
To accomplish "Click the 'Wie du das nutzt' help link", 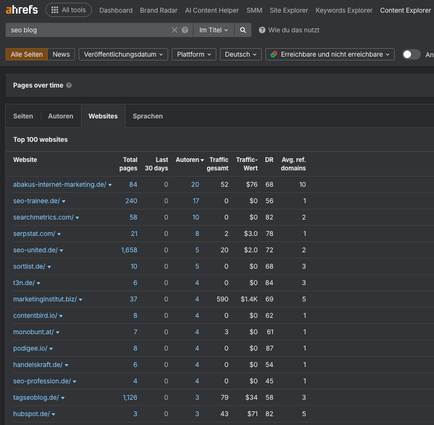I will pos(289,30).
